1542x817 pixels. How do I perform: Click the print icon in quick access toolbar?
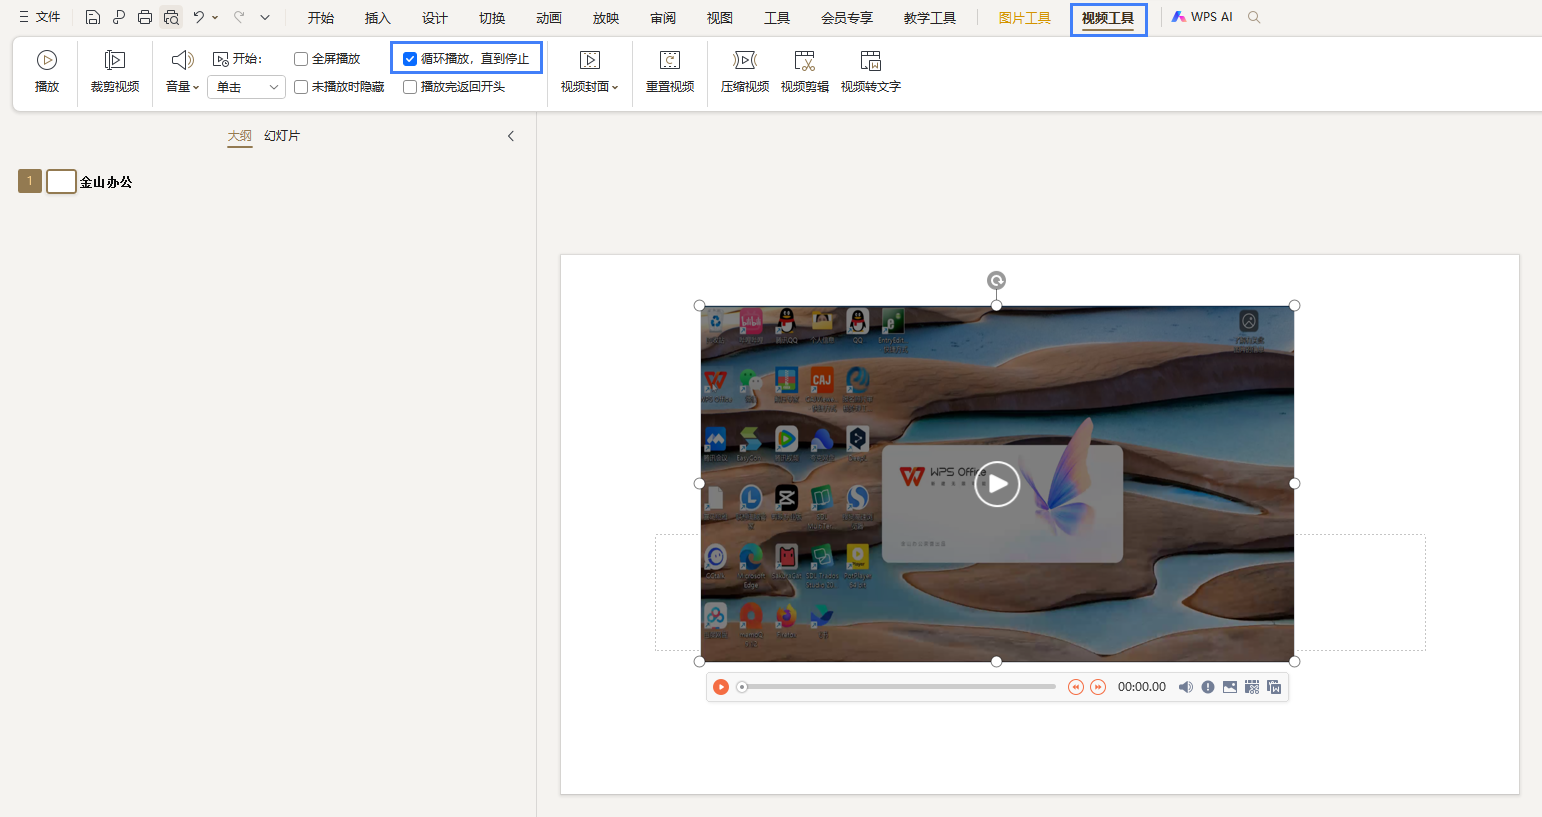click(145, 17)
